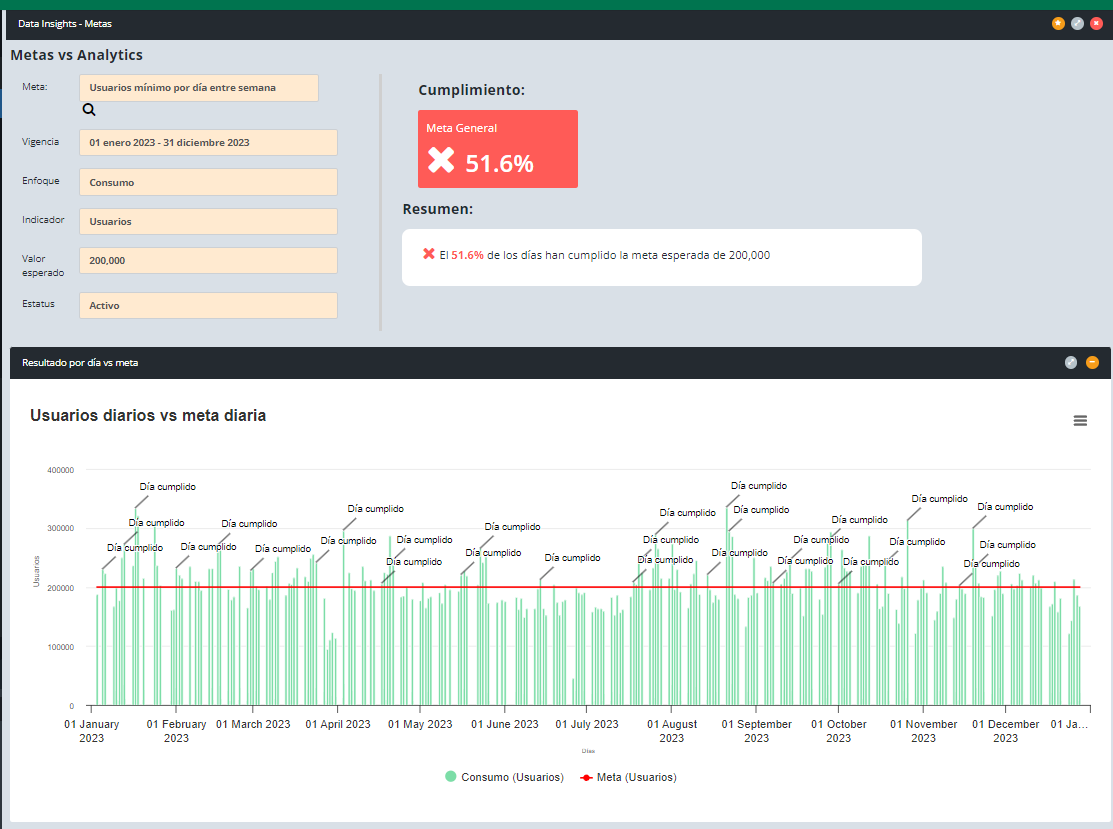Select the Vigencia date range field
This screenshot has width=1113, height=829.
pyautogui.click(x=208, y=143)
